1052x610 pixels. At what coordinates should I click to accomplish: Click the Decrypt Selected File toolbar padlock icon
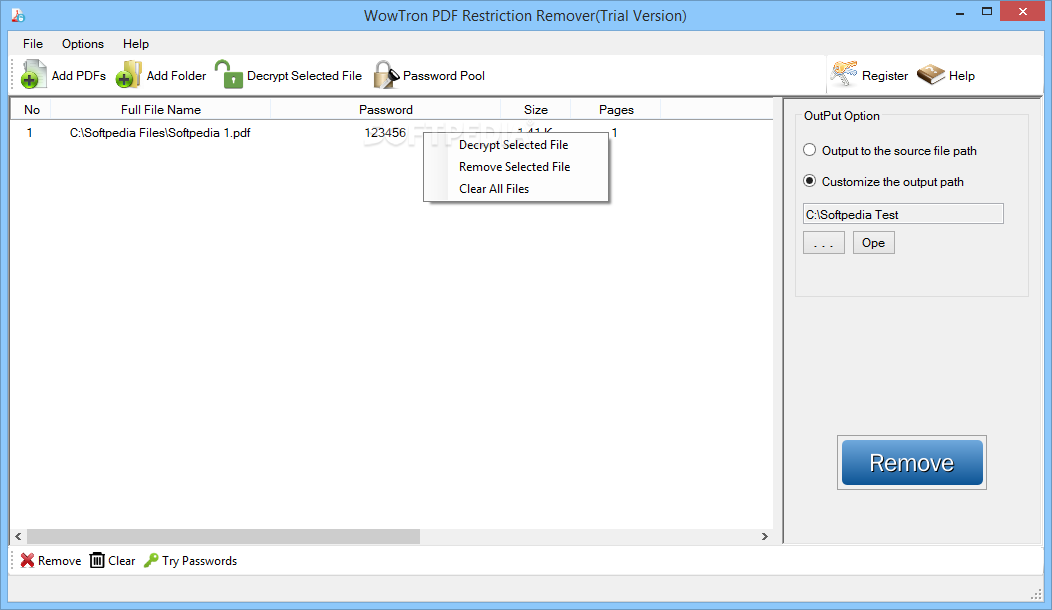pyautogui.click(x=229, y=74)
